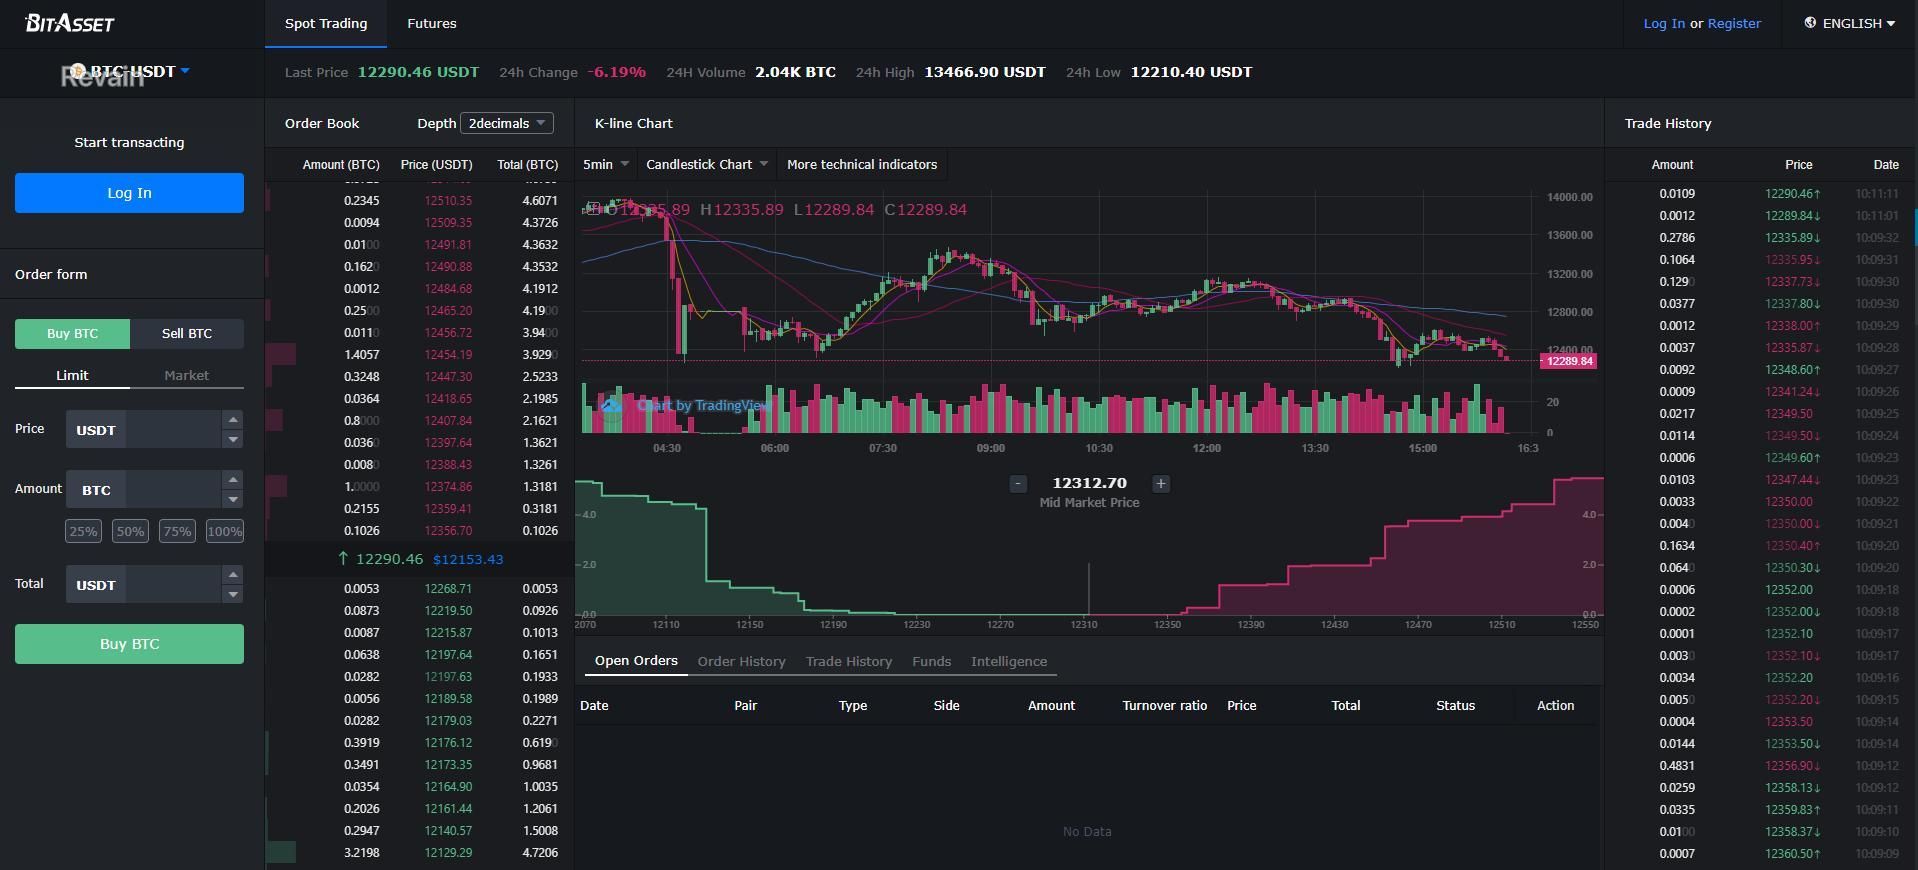Open the ENGLISH language dropdown

click(1851, 23)
